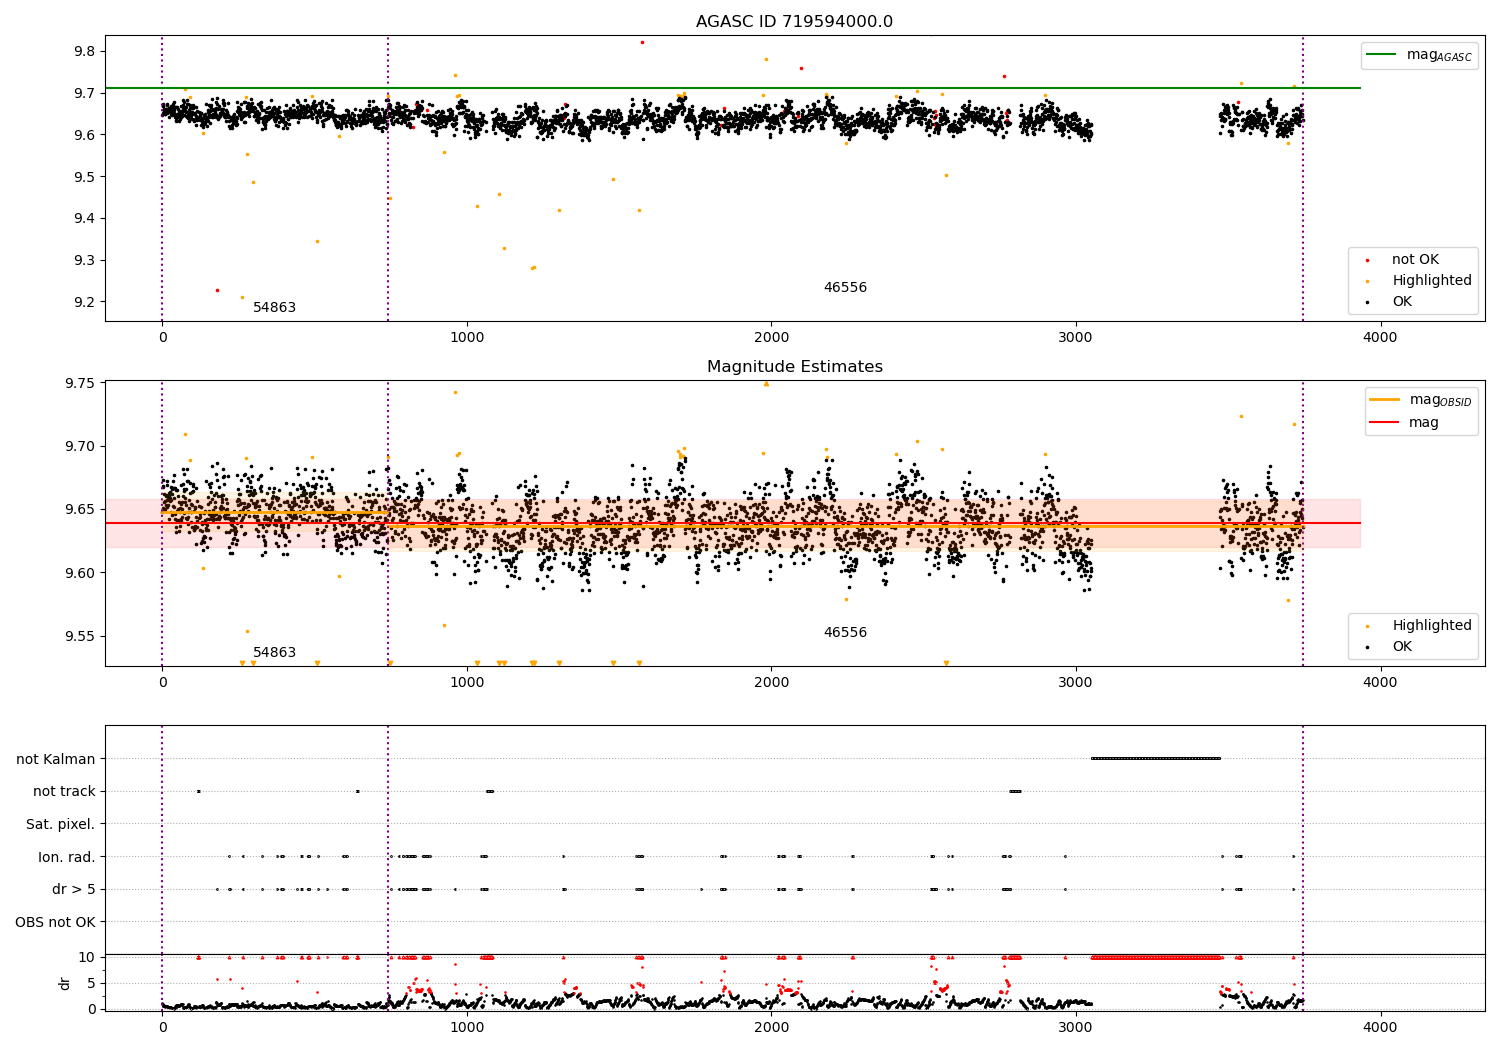Click the 9.65 y-tick in middle plot
Viewport: 1500px width, 1050px height.
[x=81, y=510]
